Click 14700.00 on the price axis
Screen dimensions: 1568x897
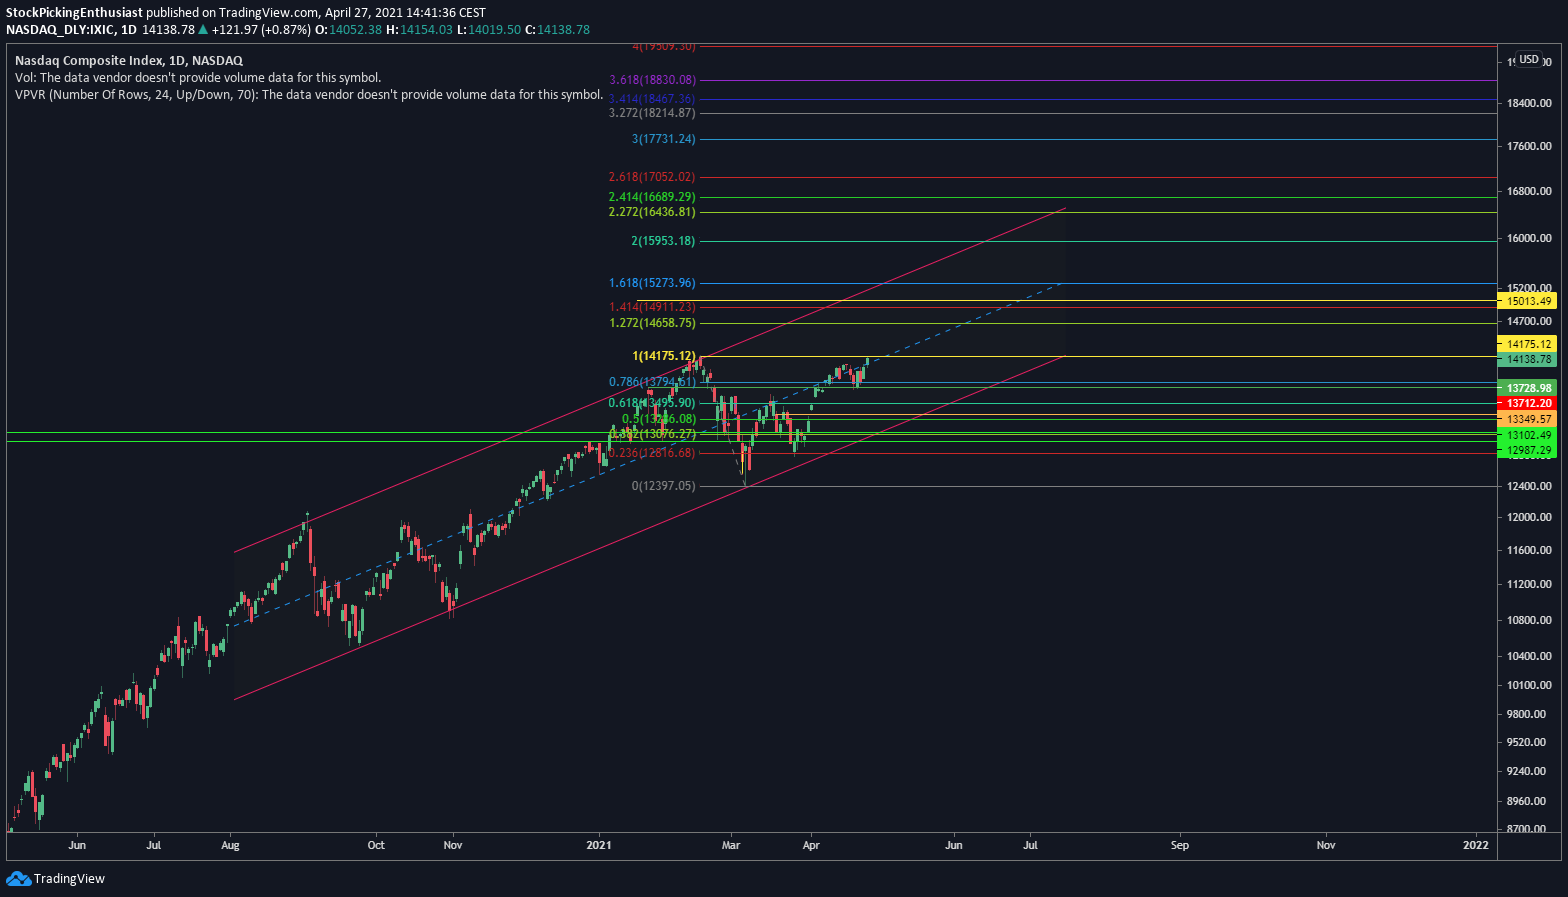point(1529,321)
